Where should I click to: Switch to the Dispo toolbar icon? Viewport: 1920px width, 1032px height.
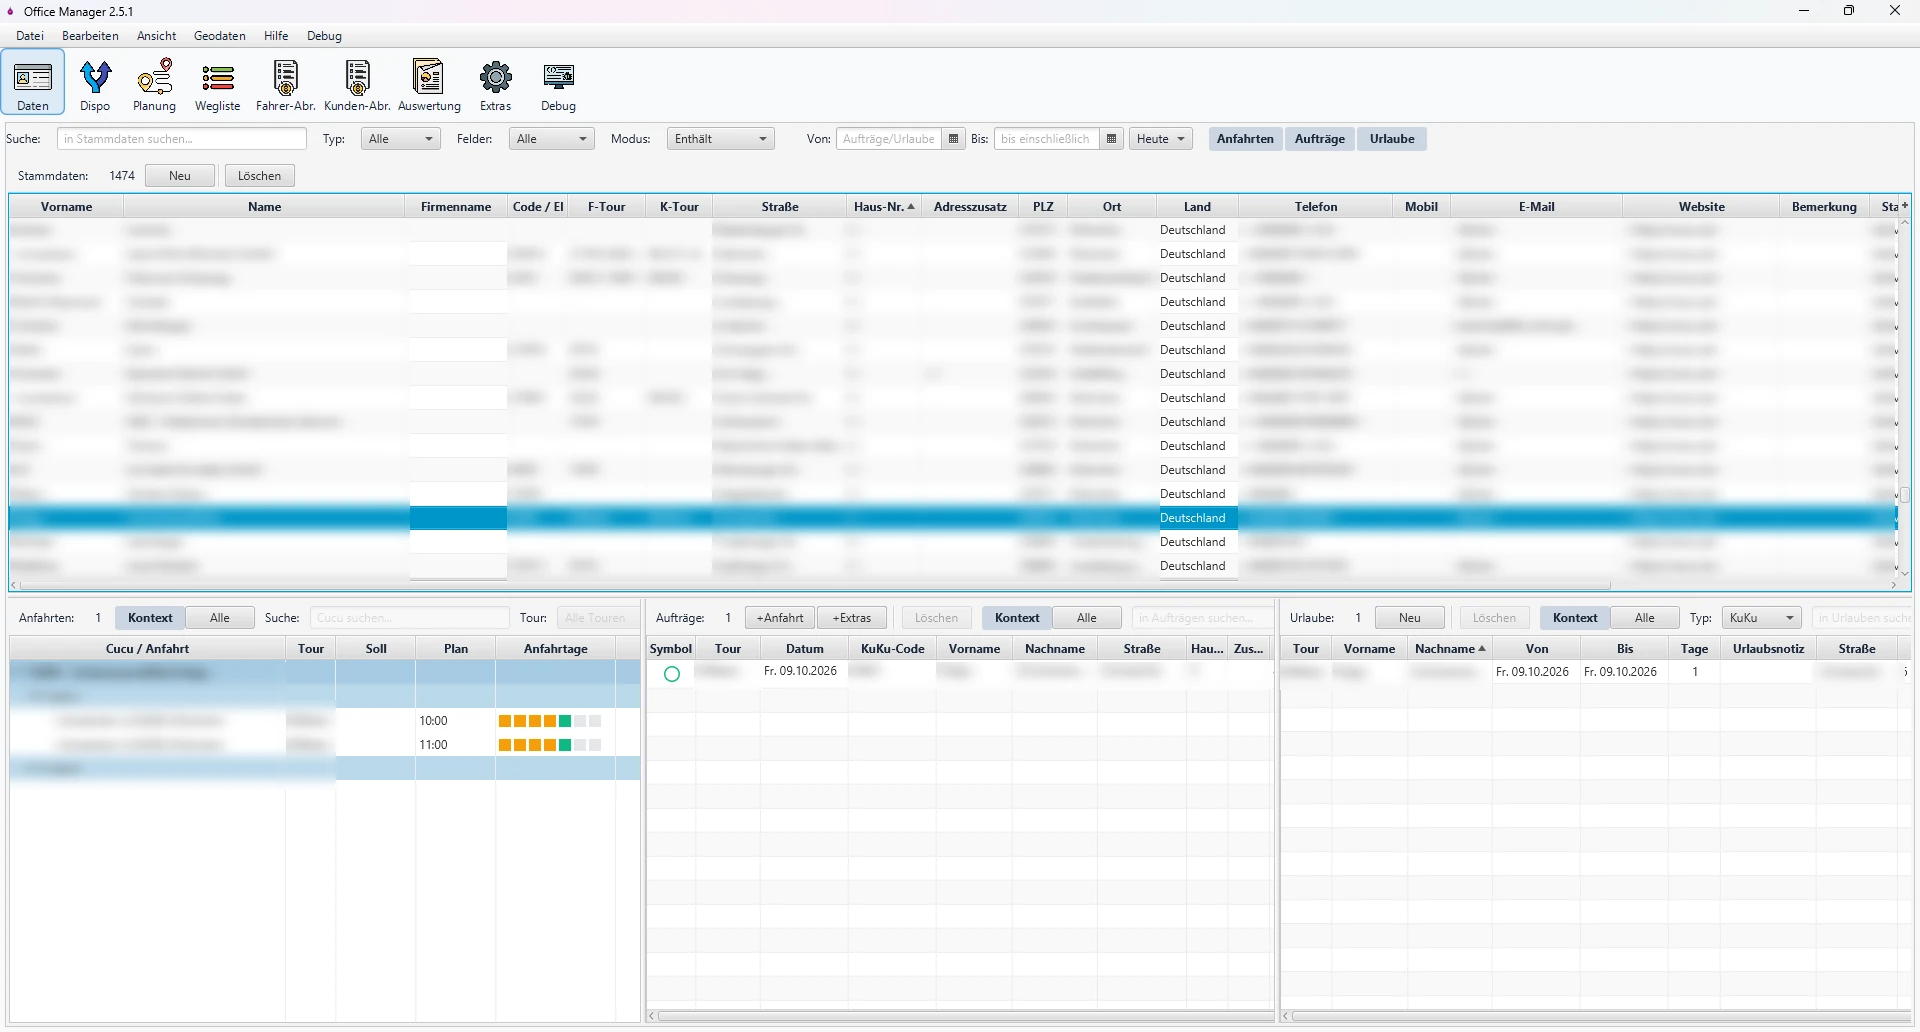(95, 84)
